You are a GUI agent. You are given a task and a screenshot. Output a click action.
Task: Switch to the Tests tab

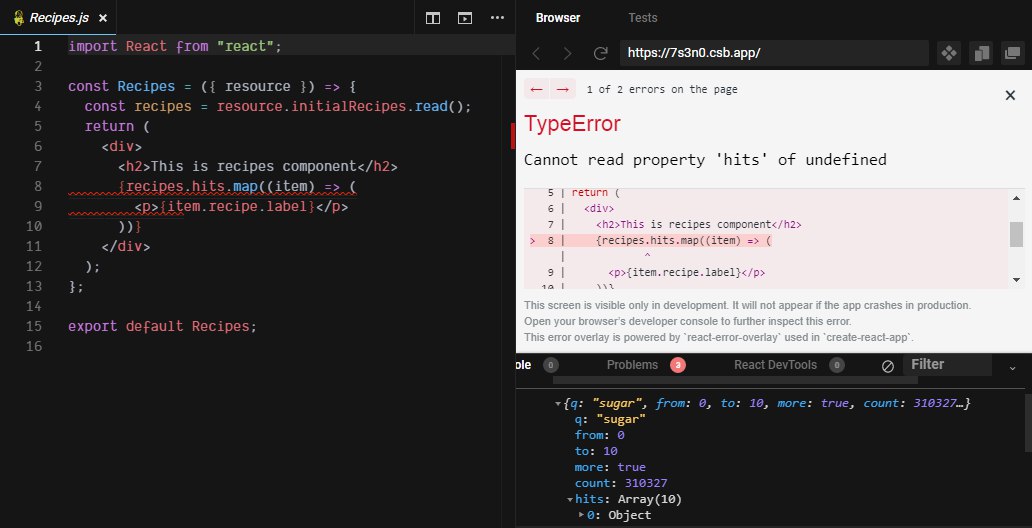[642, 18]
